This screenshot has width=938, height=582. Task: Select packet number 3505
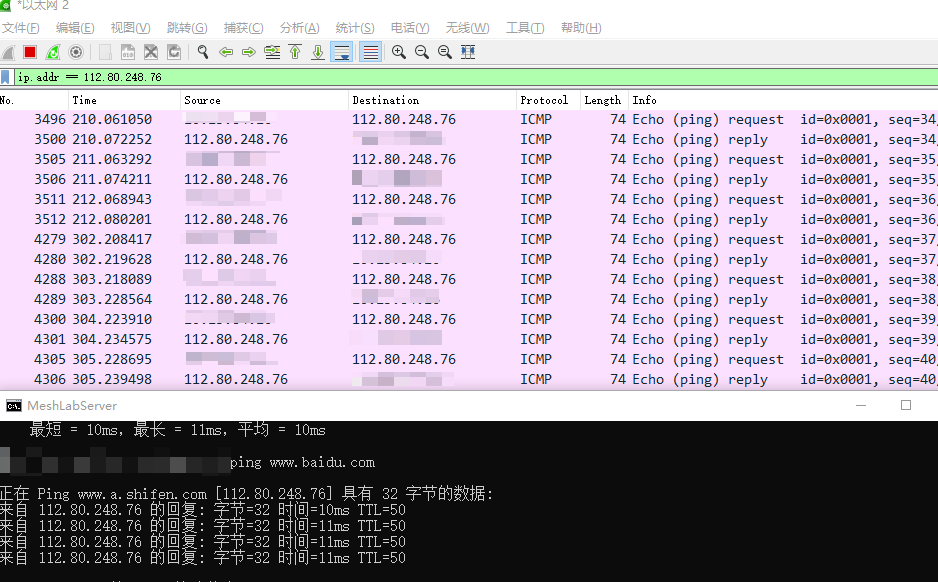pyautogui.click(x=469, y=160)
